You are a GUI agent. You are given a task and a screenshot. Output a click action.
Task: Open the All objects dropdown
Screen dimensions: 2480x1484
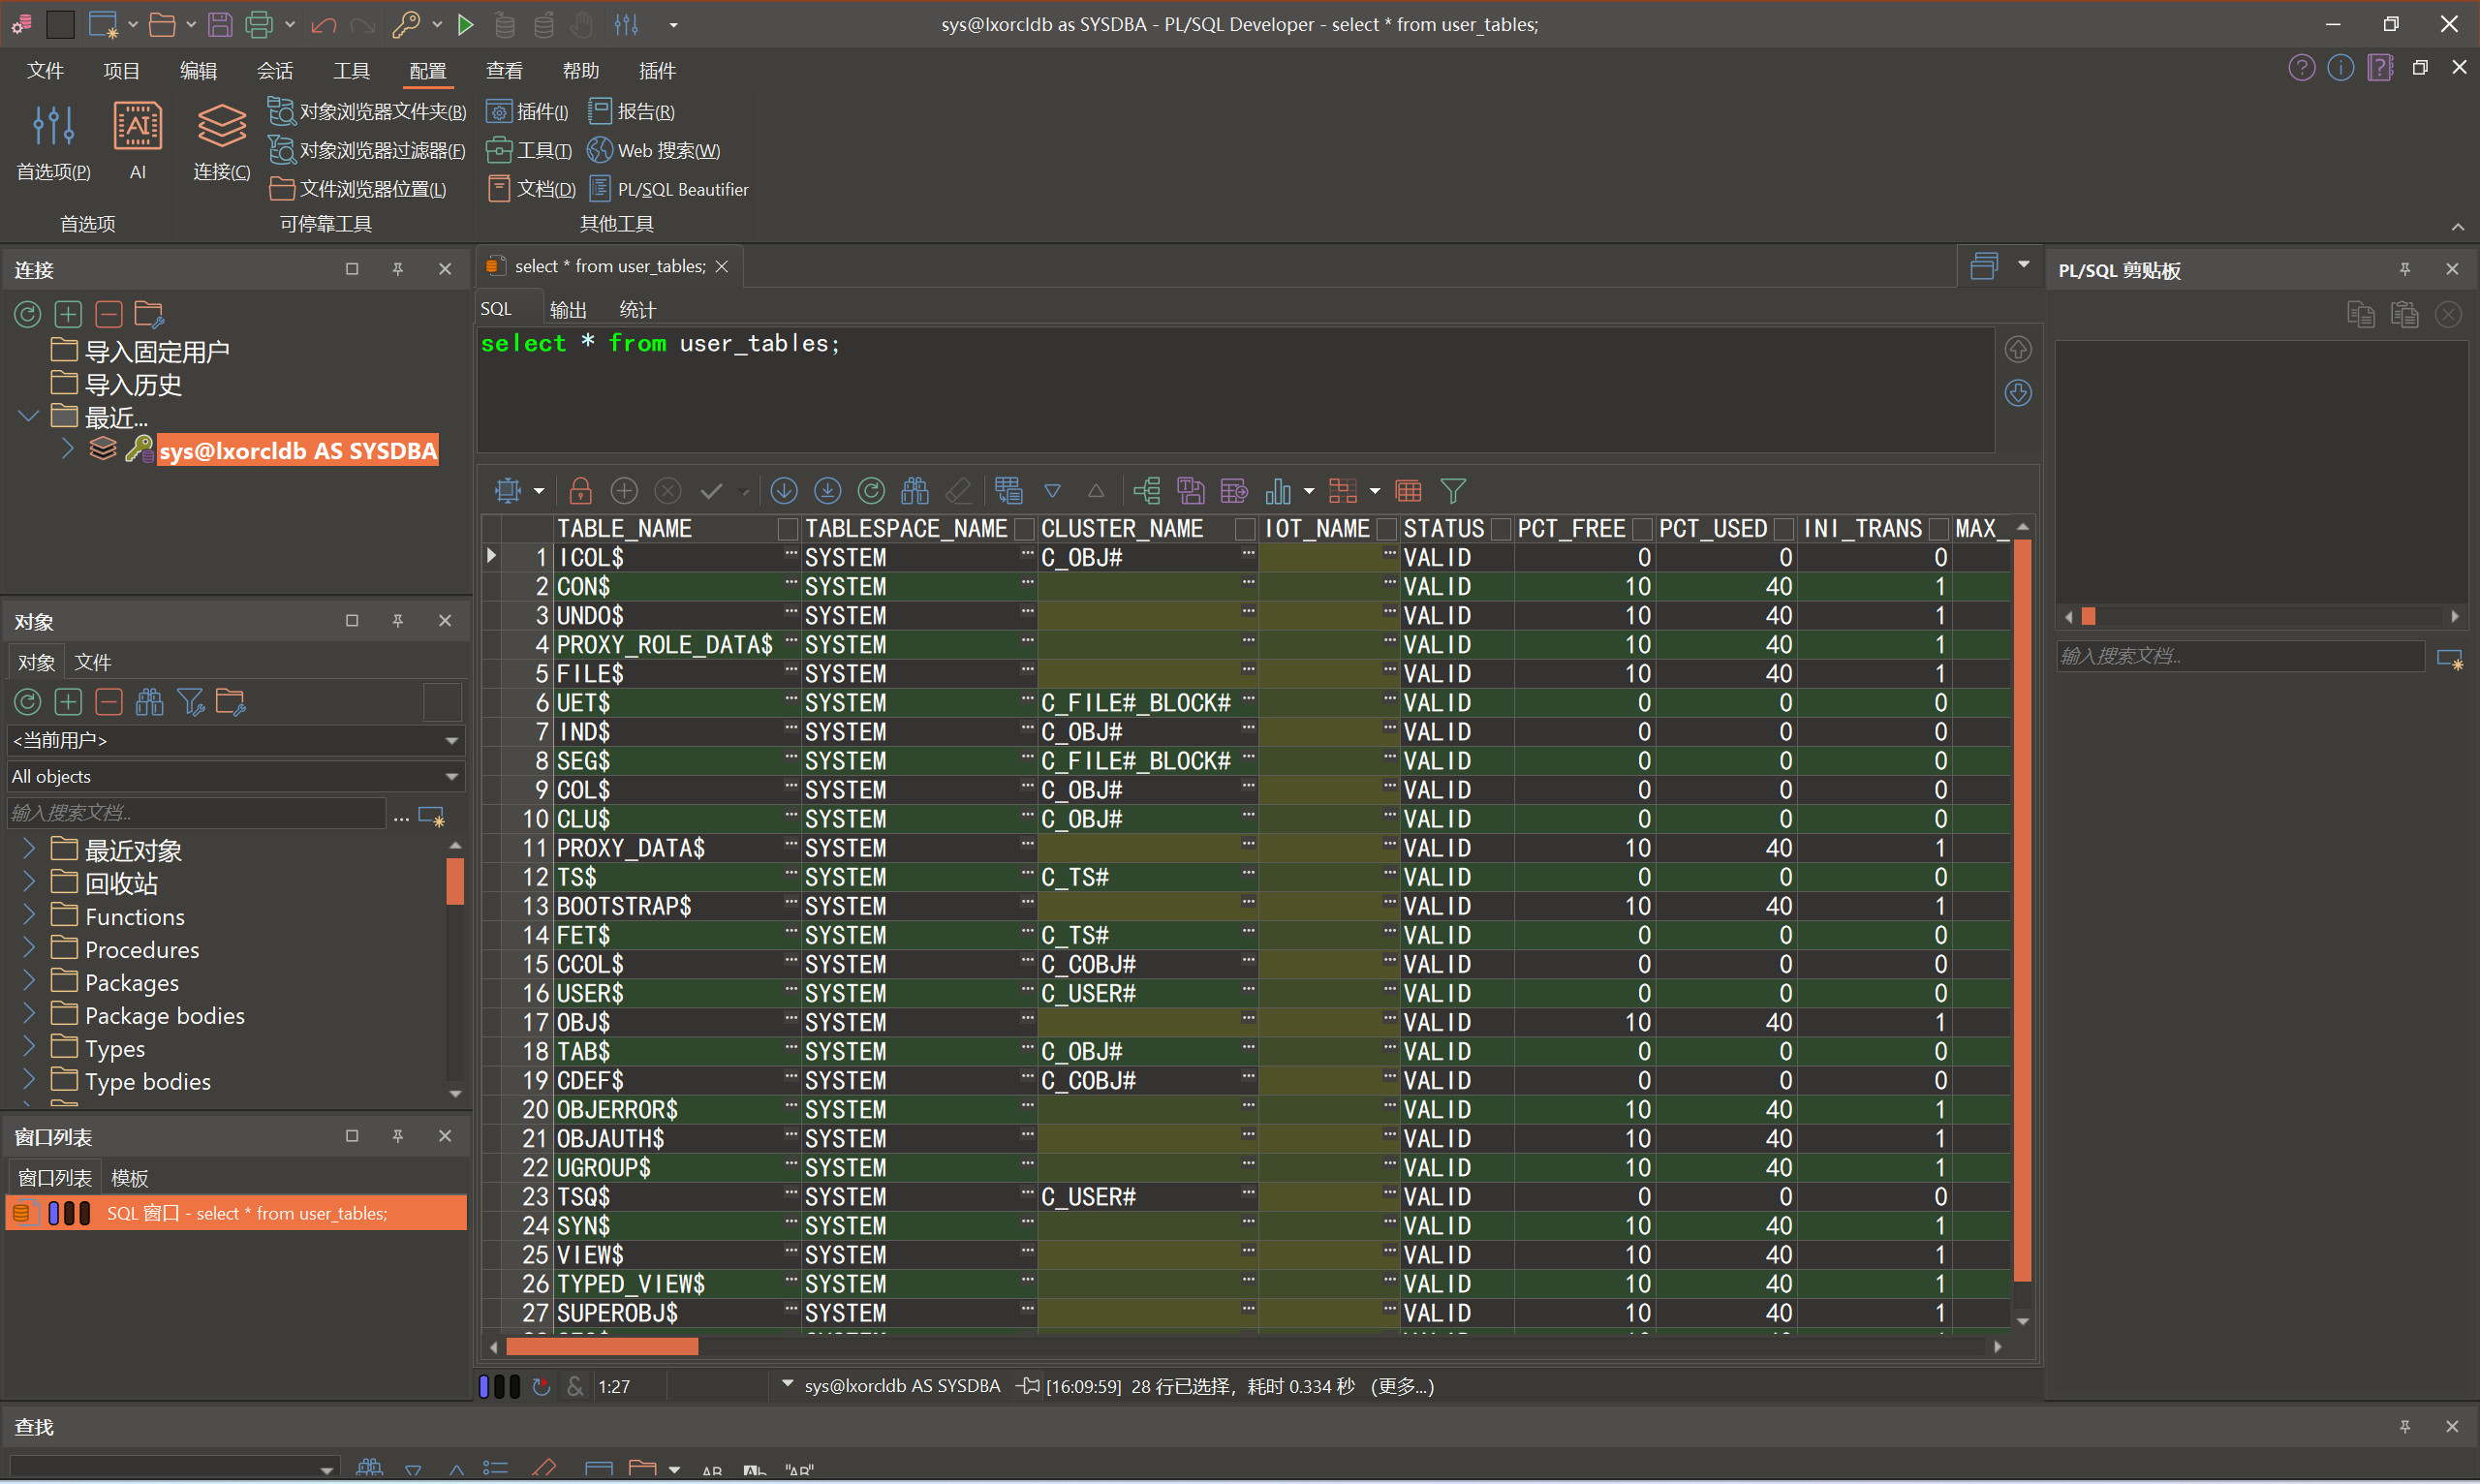point(451,777)
